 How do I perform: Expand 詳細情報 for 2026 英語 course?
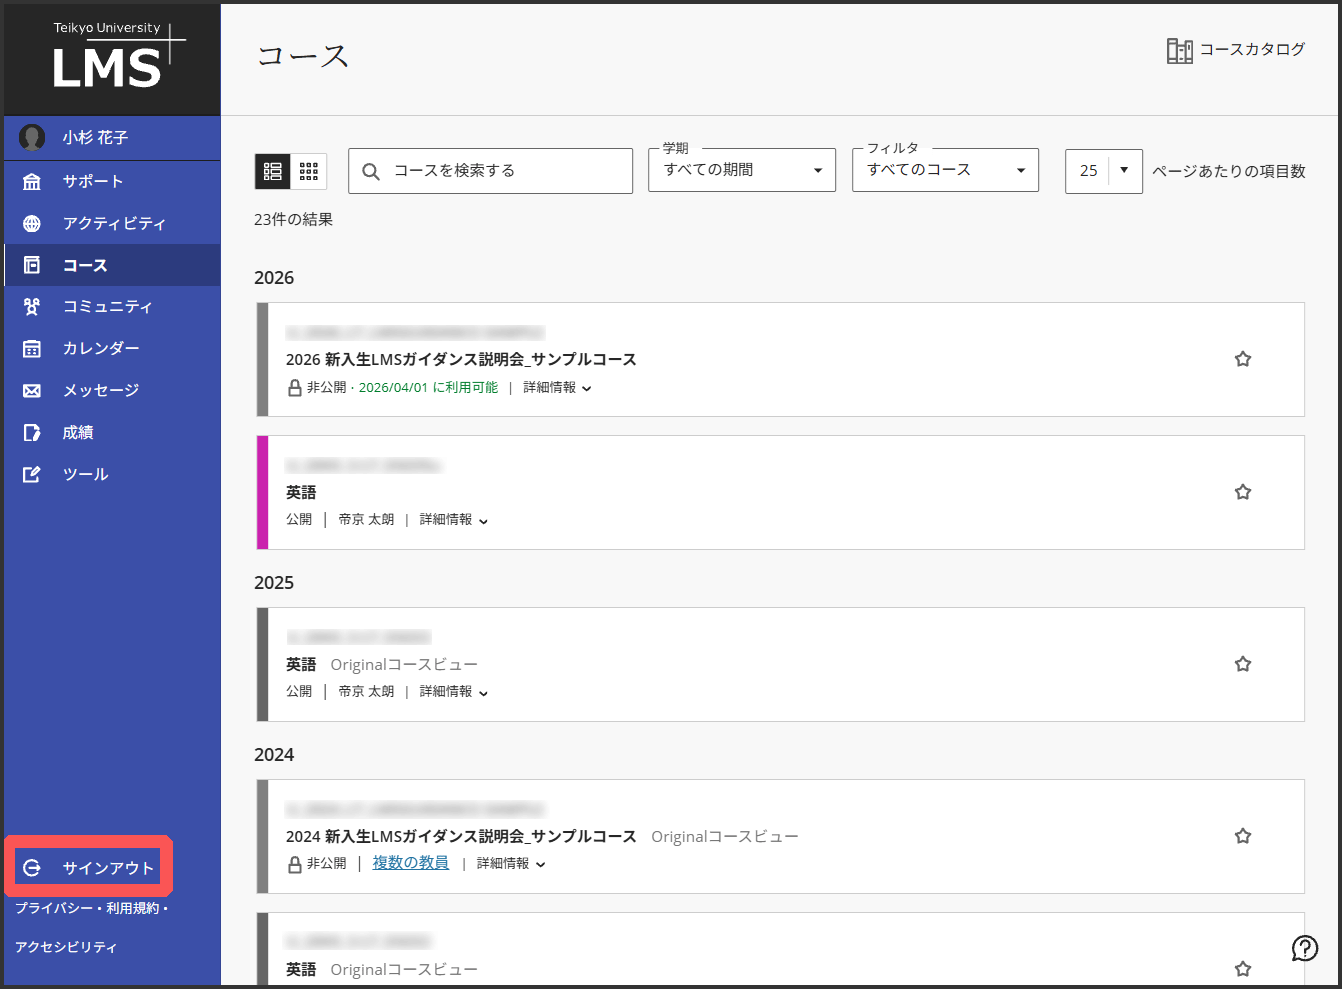(454, 520)
